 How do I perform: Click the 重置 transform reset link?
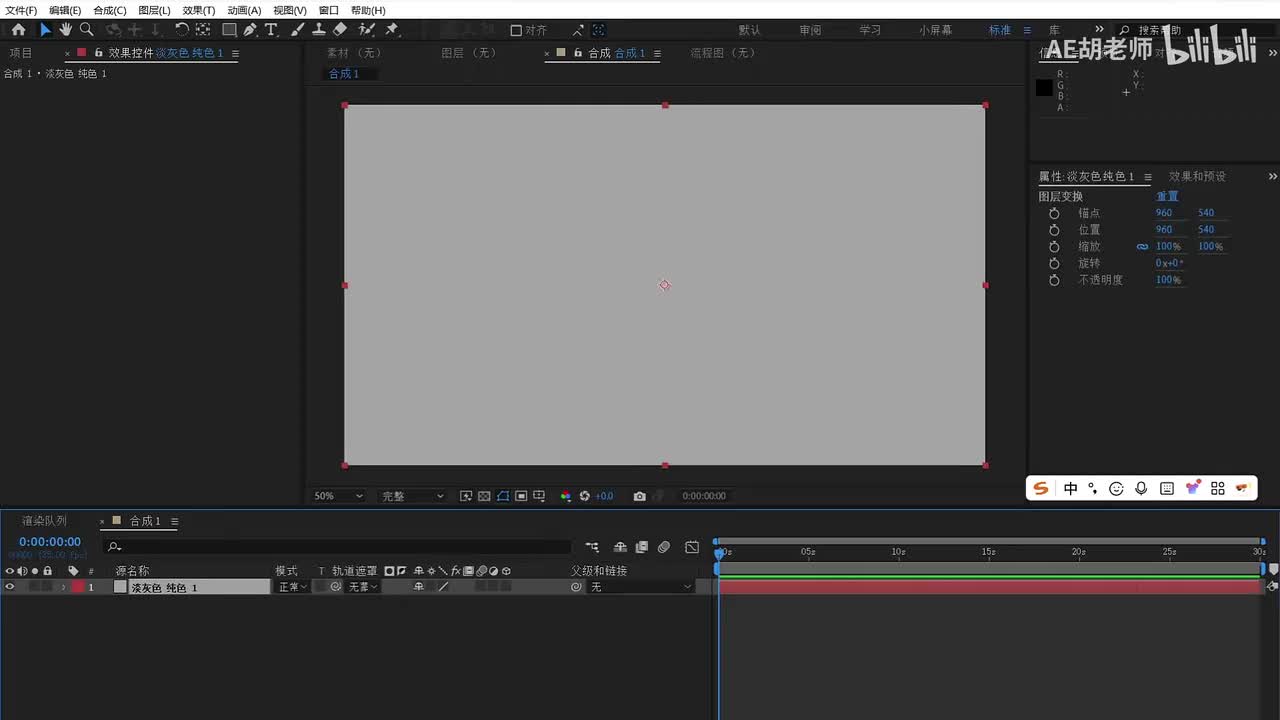[1167, 197]
